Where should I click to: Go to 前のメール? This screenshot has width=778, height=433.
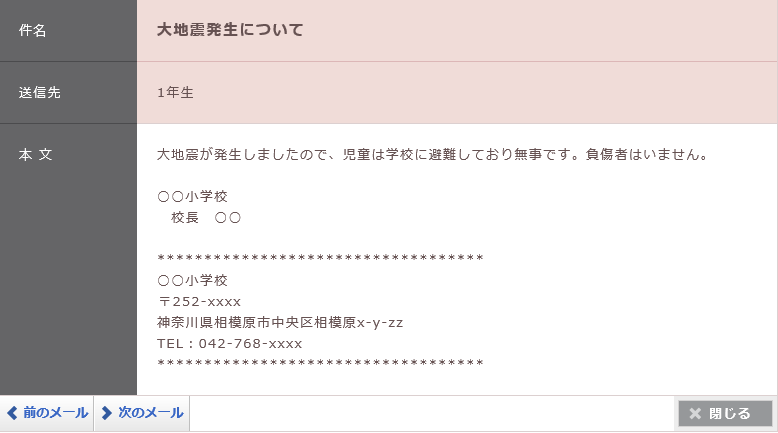[47, 413]
